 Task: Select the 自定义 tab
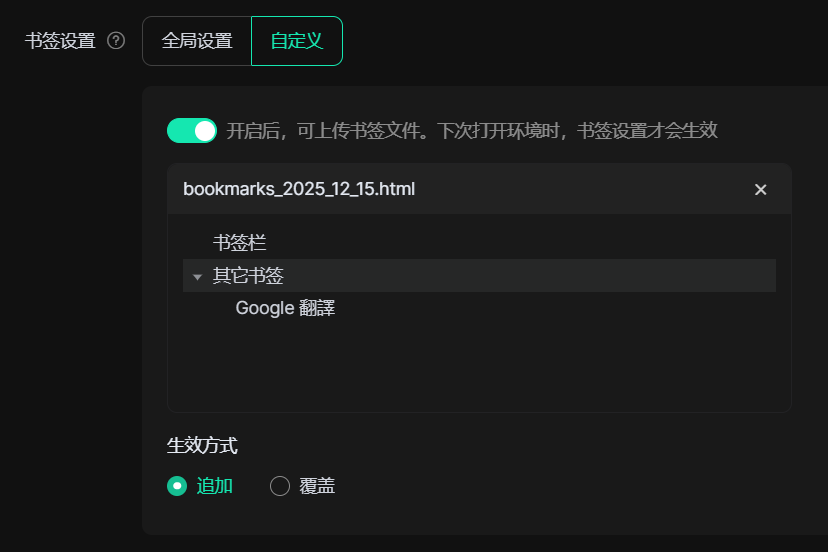pyautogui.click(x=296, y=41)
